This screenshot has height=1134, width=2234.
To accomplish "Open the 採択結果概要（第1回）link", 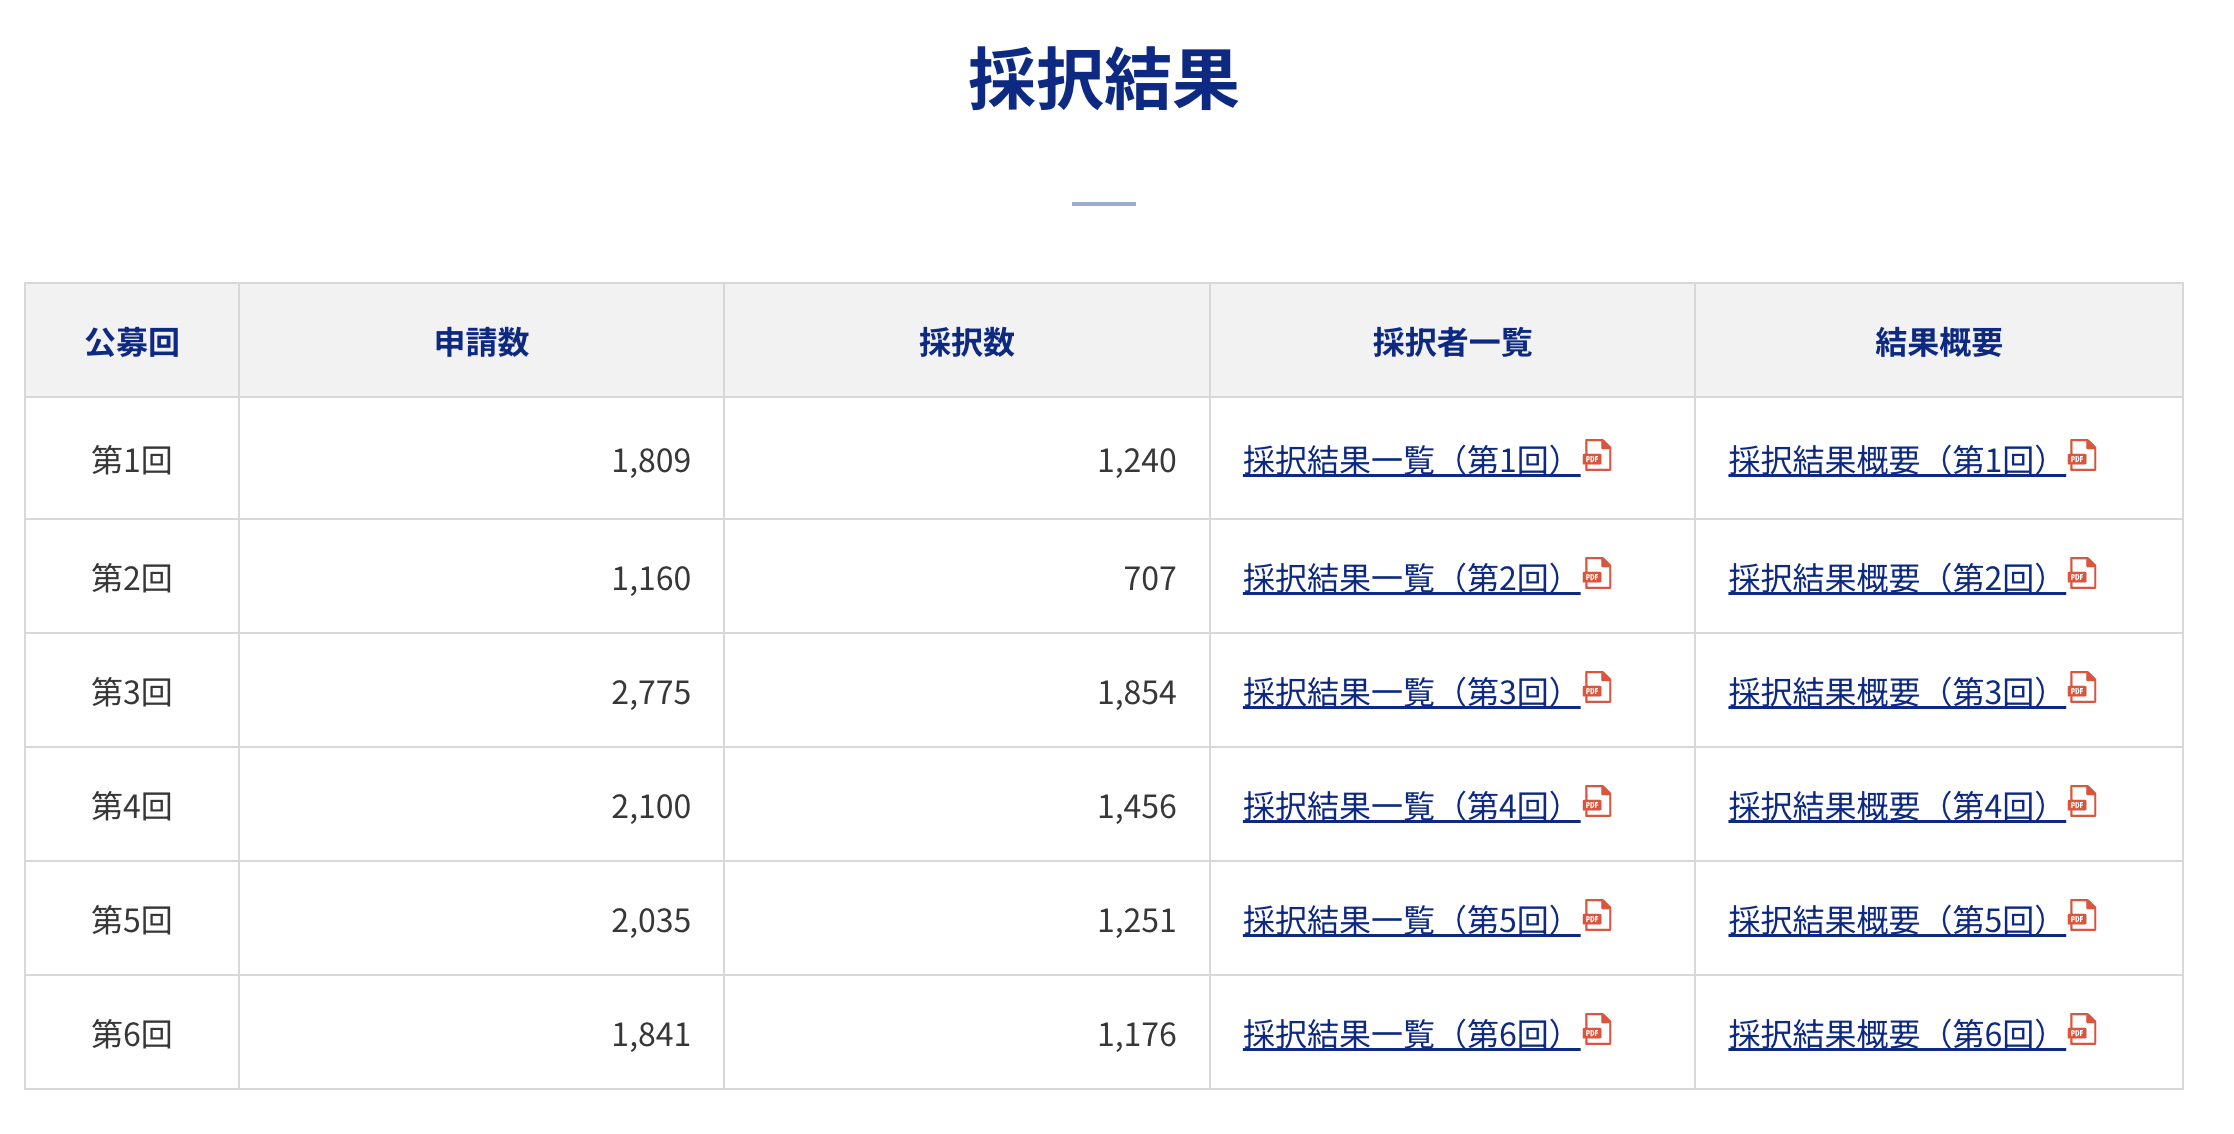I will 1897,461.
